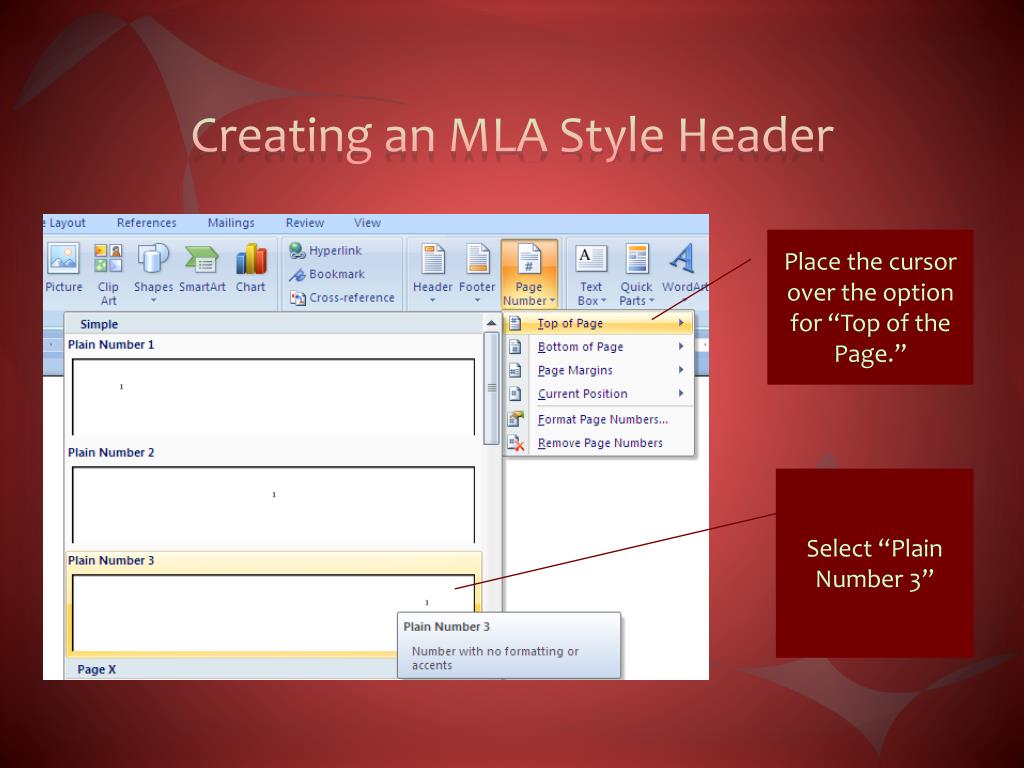Click the Page Margins icon

click(x=515, y=370)
